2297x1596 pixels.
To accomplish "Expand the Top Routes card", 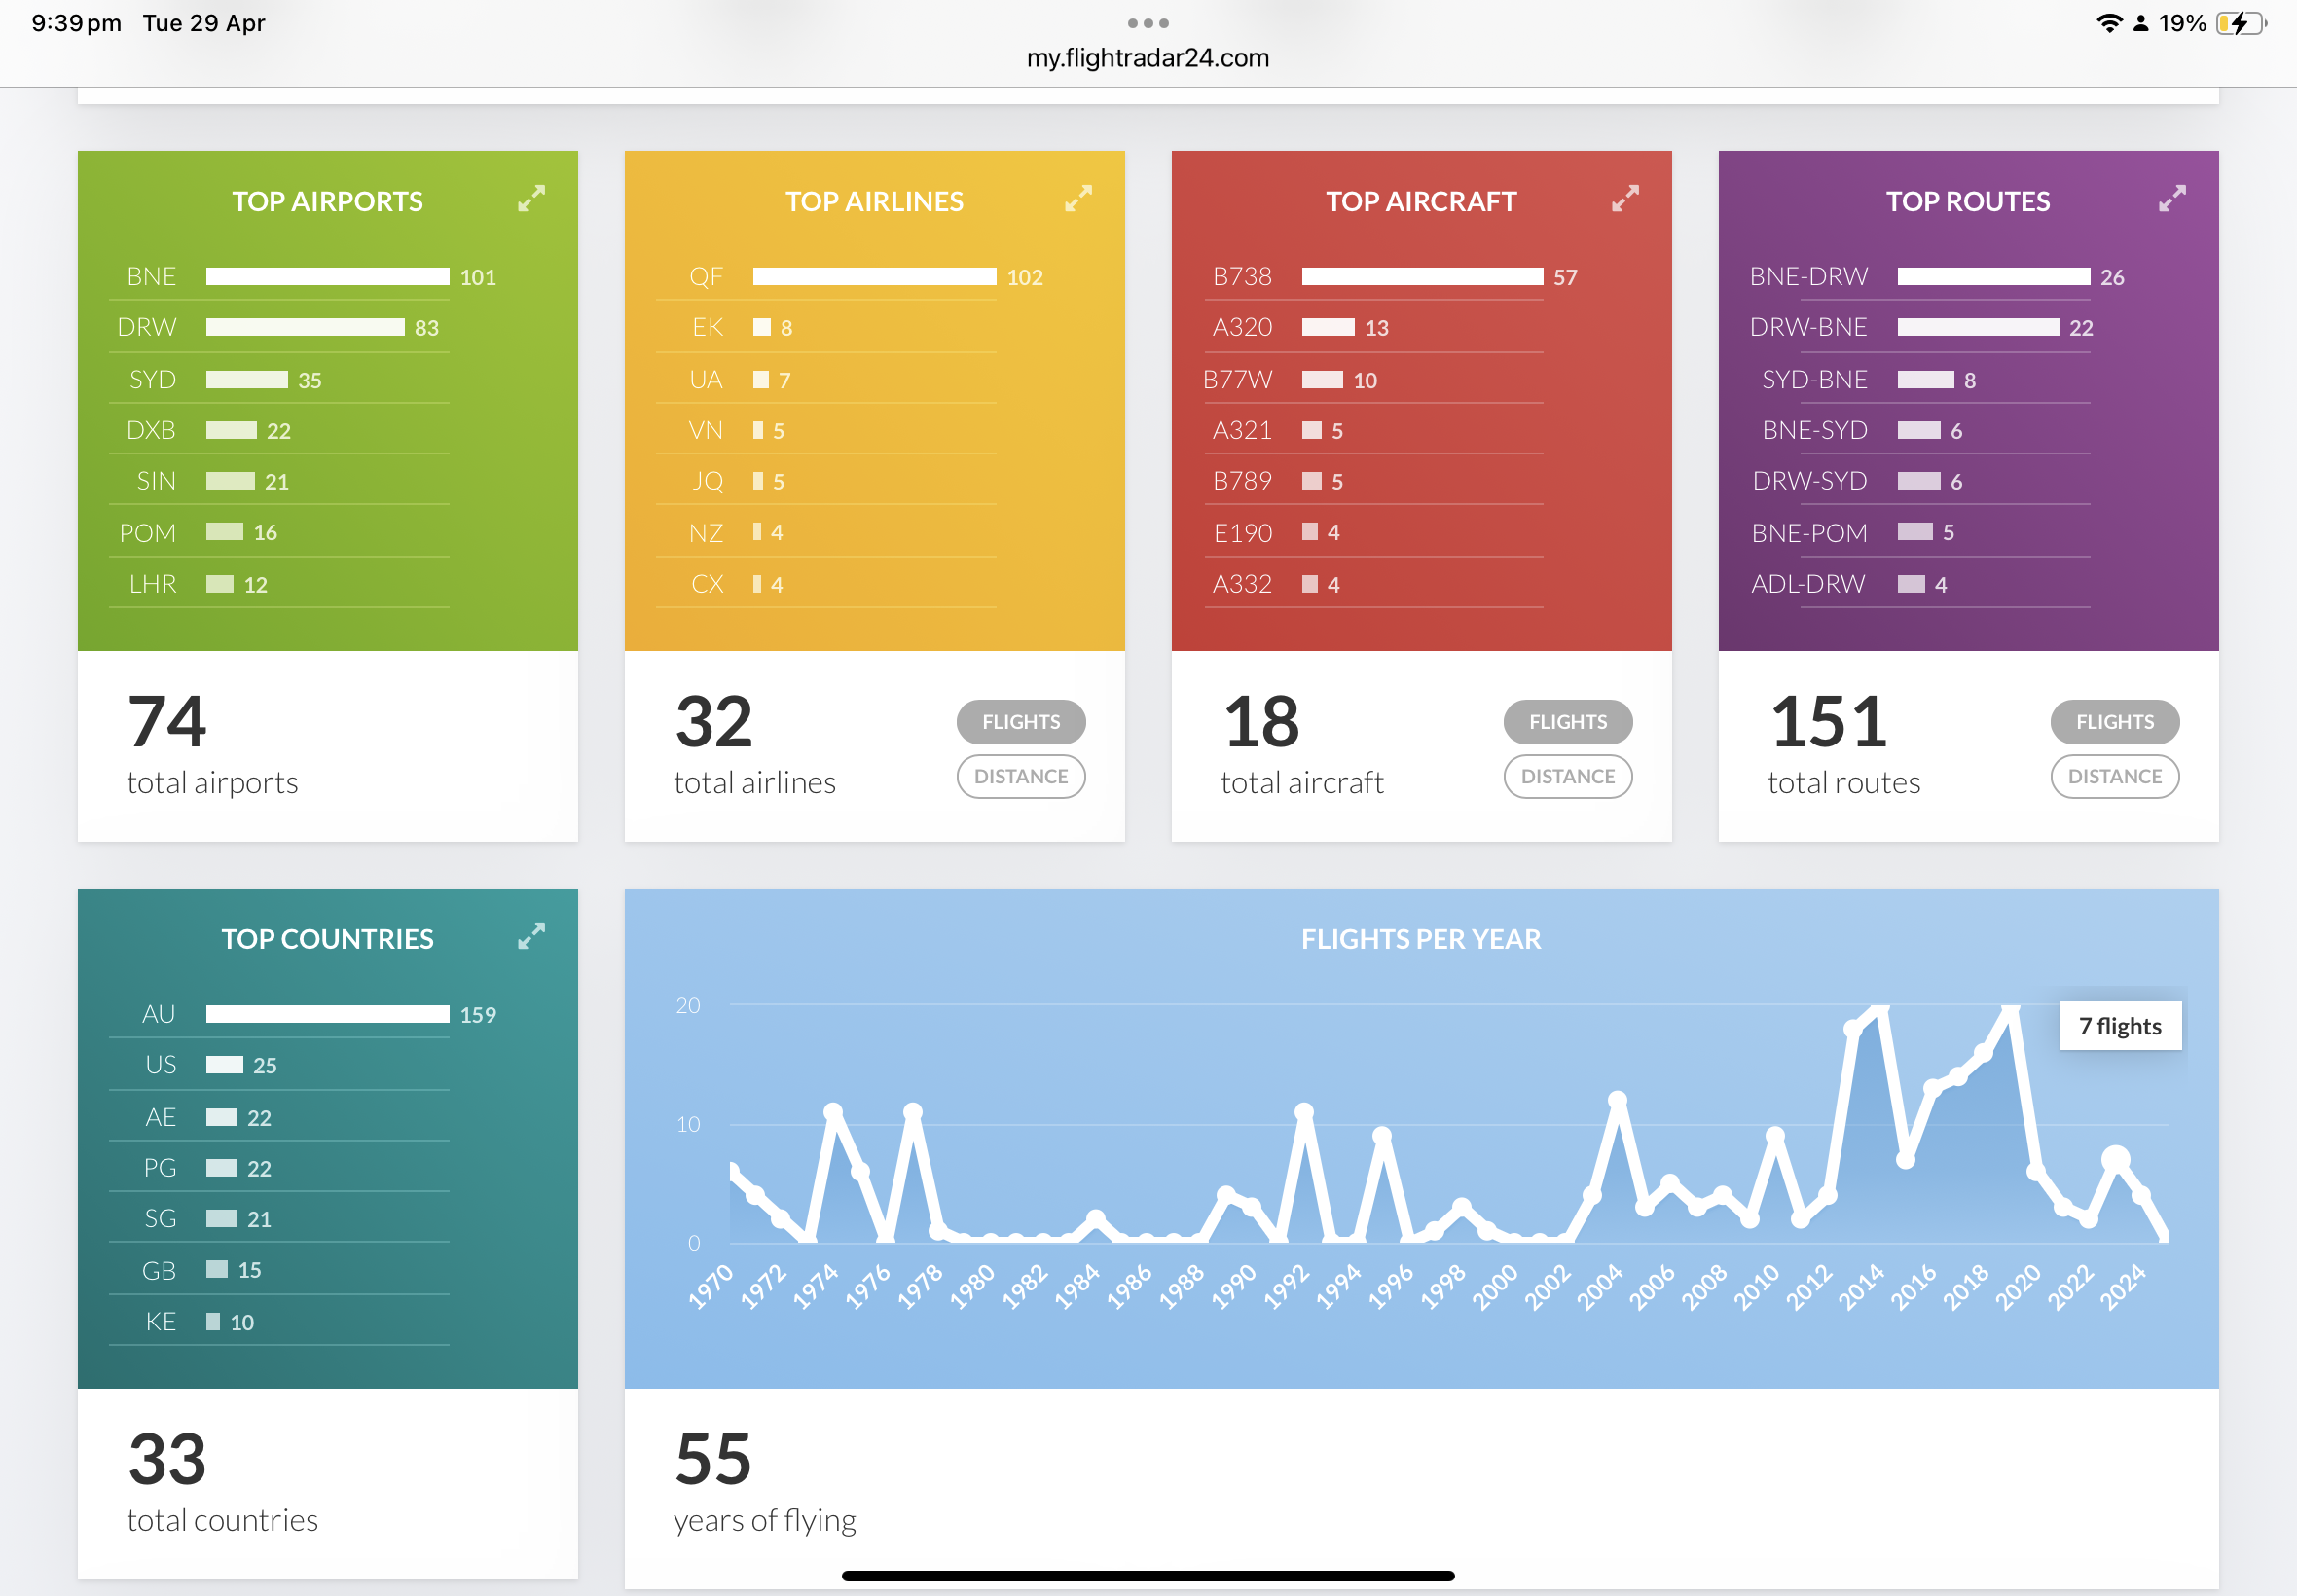I will tap(2172, 198).
